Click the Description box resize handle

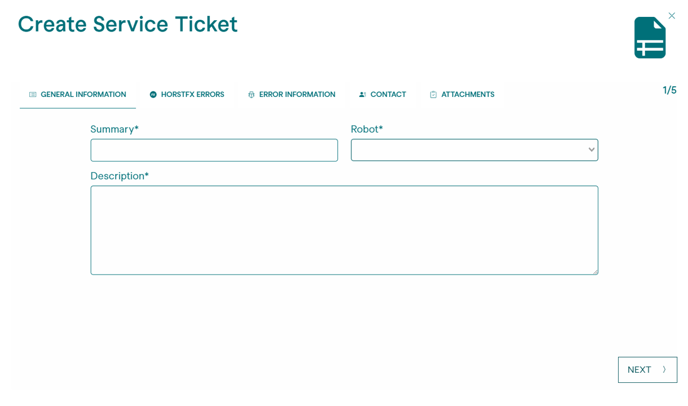(x=594, y=270)
